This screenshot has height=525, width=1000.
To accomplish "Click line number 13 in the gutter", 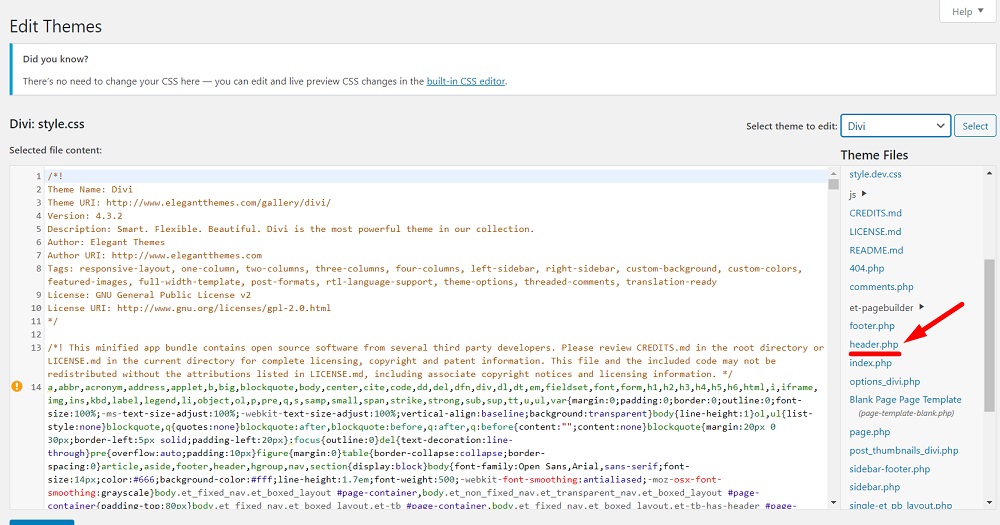I will (36, 348).
